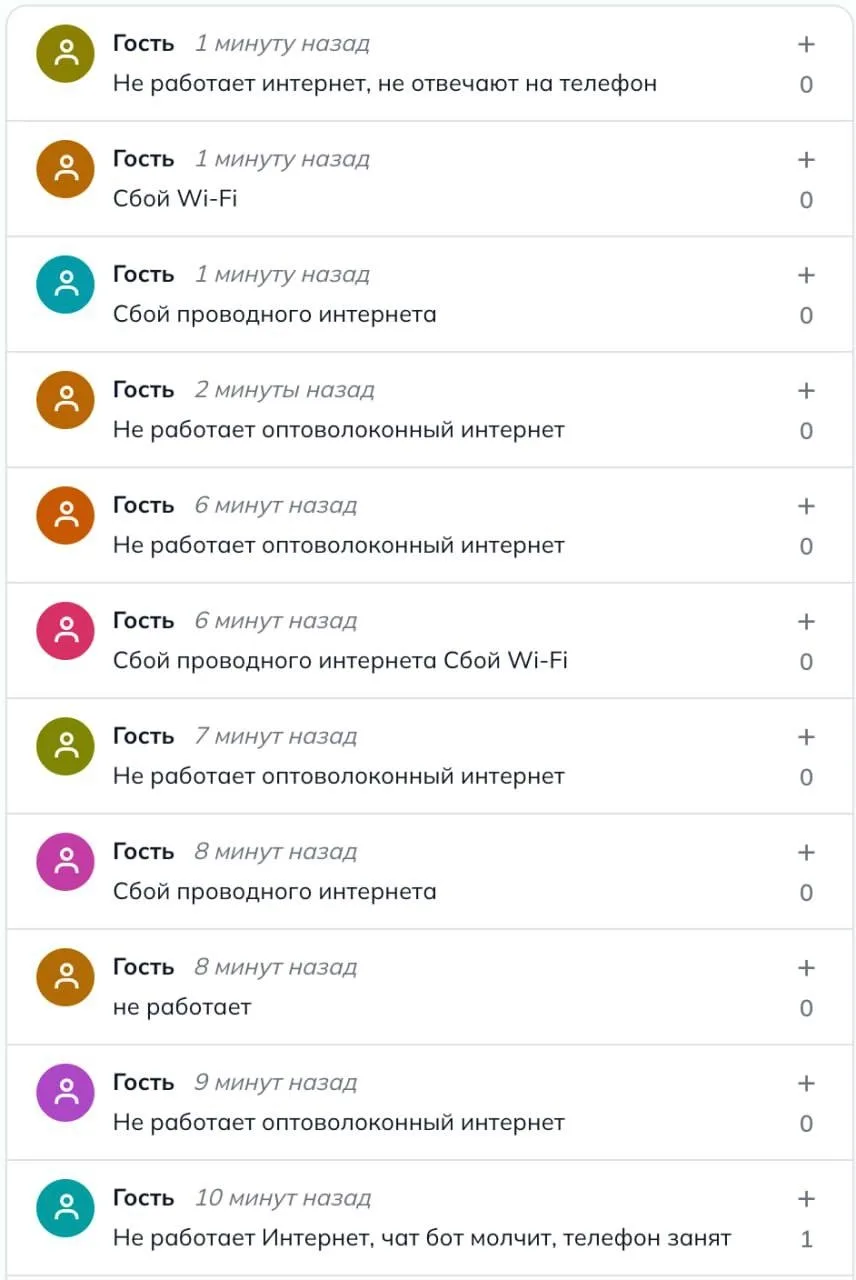Click the plus on the 7 минут назад comment
Image resolution: width=856 pixels, height=1280 pixels.
[806, 737]
